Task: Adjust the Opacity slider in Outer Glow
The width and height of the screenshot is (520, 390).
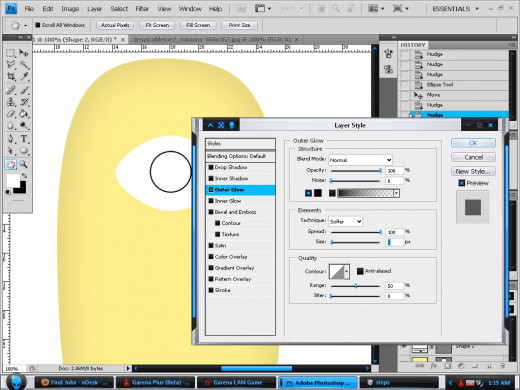Action: click(380, 170)
